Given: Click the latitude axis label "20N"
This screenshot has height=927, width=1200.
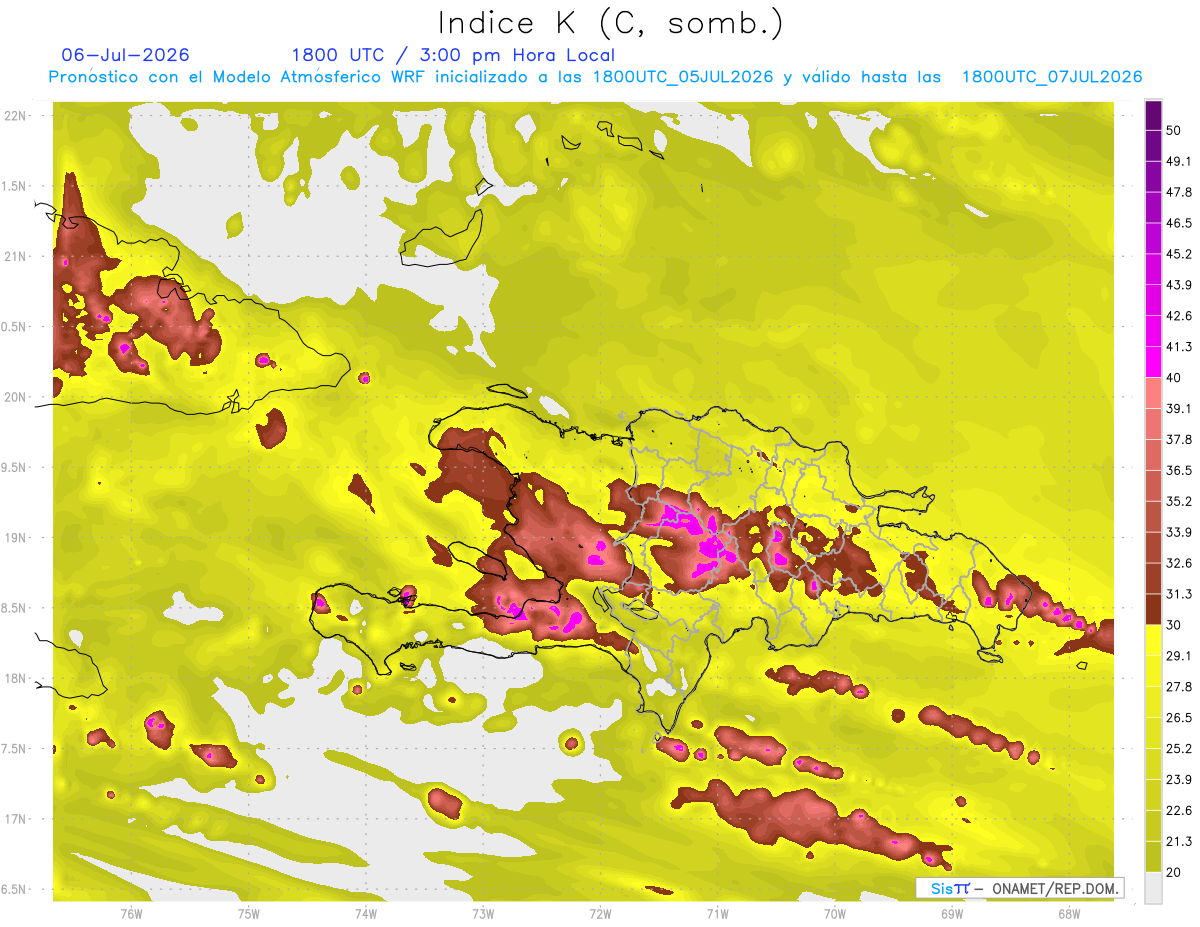Looking at the screenshot, I should [16, 398].
